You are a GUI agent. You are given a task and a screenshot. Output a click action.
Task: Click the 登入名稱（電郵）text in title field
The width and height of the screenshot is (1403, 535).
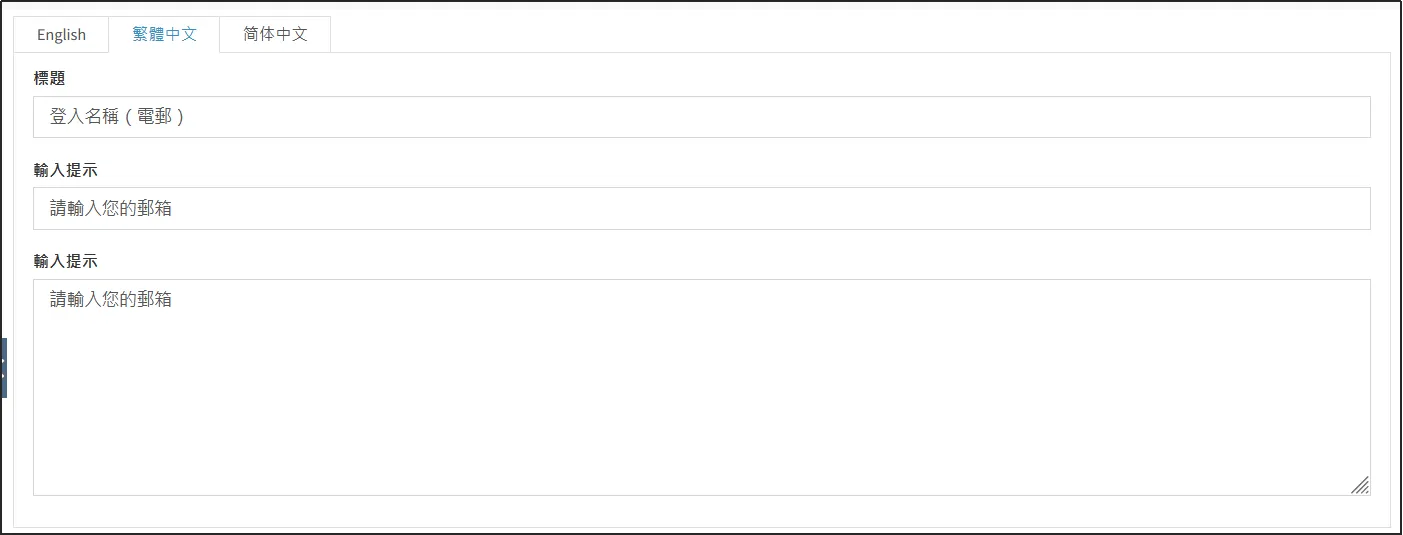click(x=118, y=117)
